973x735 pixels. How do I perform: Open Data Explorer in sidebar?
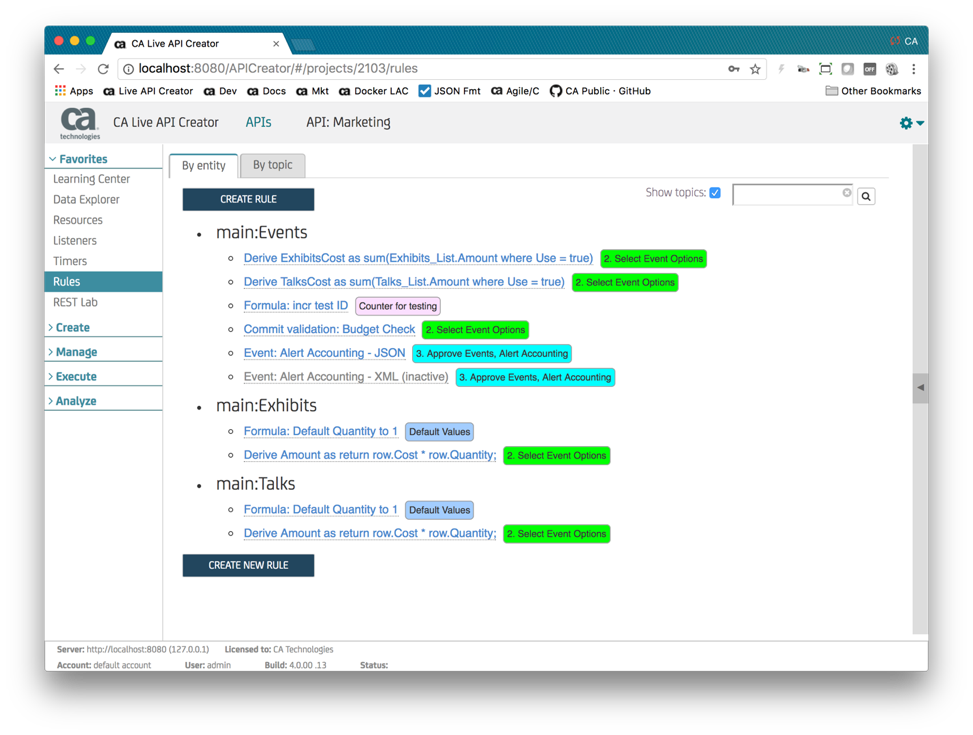86,199
